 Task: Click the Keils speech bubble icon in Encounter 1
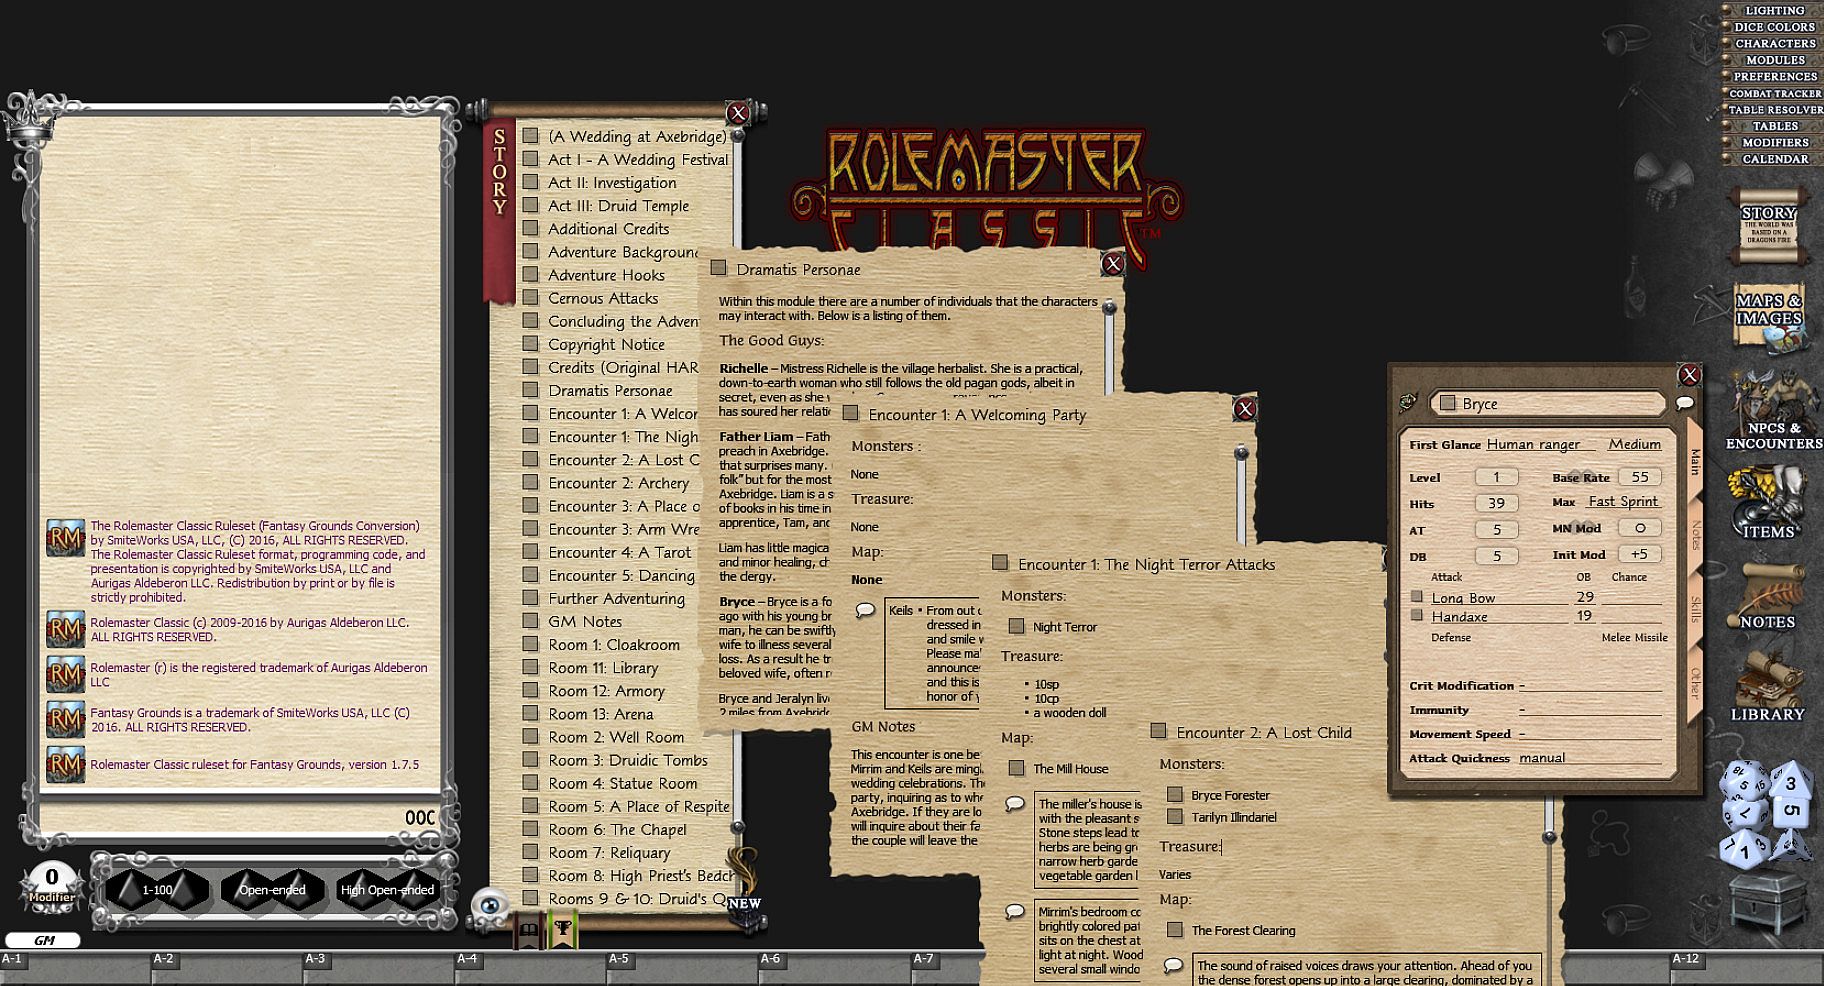click(x=866, y=610)
